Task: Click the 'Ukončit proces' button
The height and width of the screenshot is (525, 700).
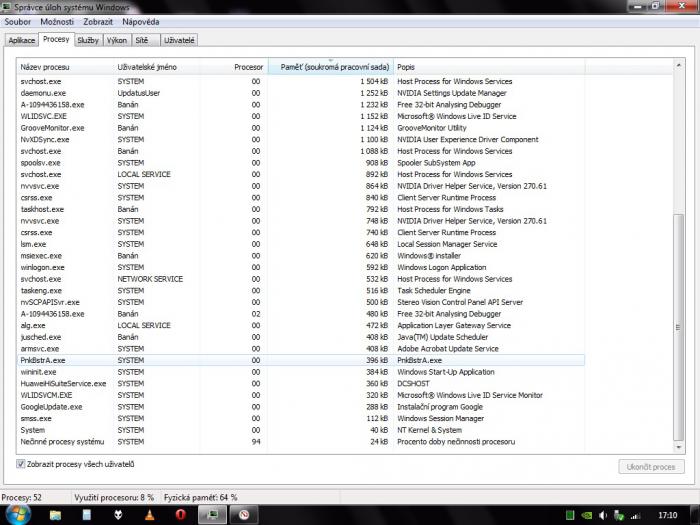Action: (652, 467)
